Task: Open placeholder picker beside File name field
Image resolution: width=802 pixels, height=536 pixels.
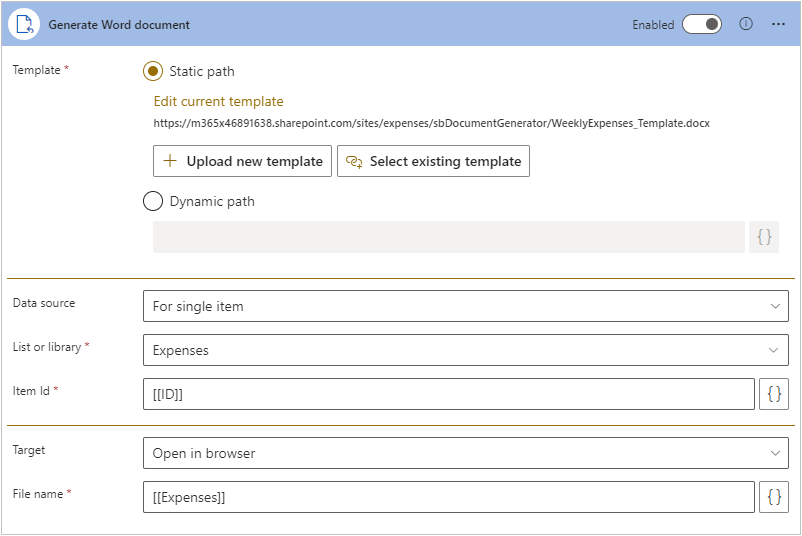Action: (774, 497)
